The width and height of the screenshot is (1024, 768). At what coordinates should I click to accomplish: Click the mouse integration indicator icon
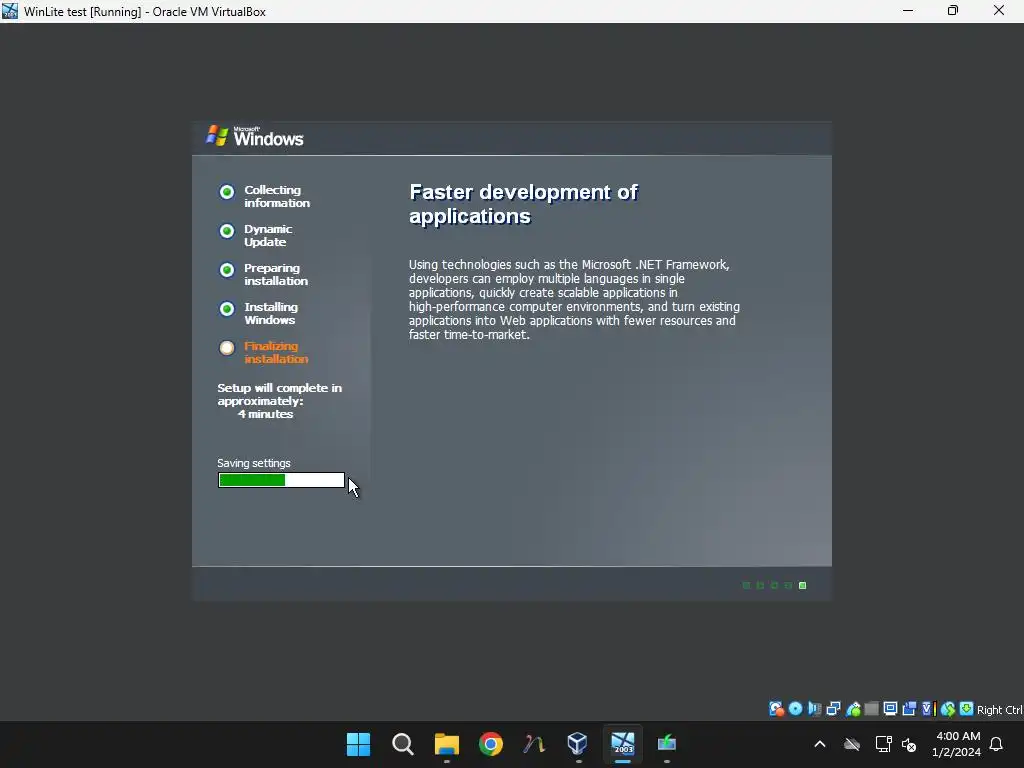[948, 709]
